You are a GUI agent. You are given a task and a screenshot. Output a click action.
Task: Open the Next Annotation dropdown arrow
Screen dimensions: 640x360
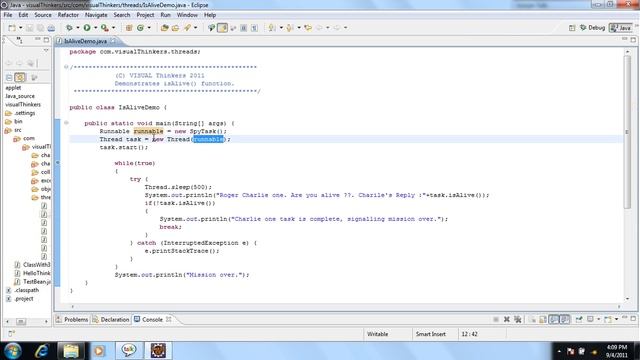(x=281, y=28)
